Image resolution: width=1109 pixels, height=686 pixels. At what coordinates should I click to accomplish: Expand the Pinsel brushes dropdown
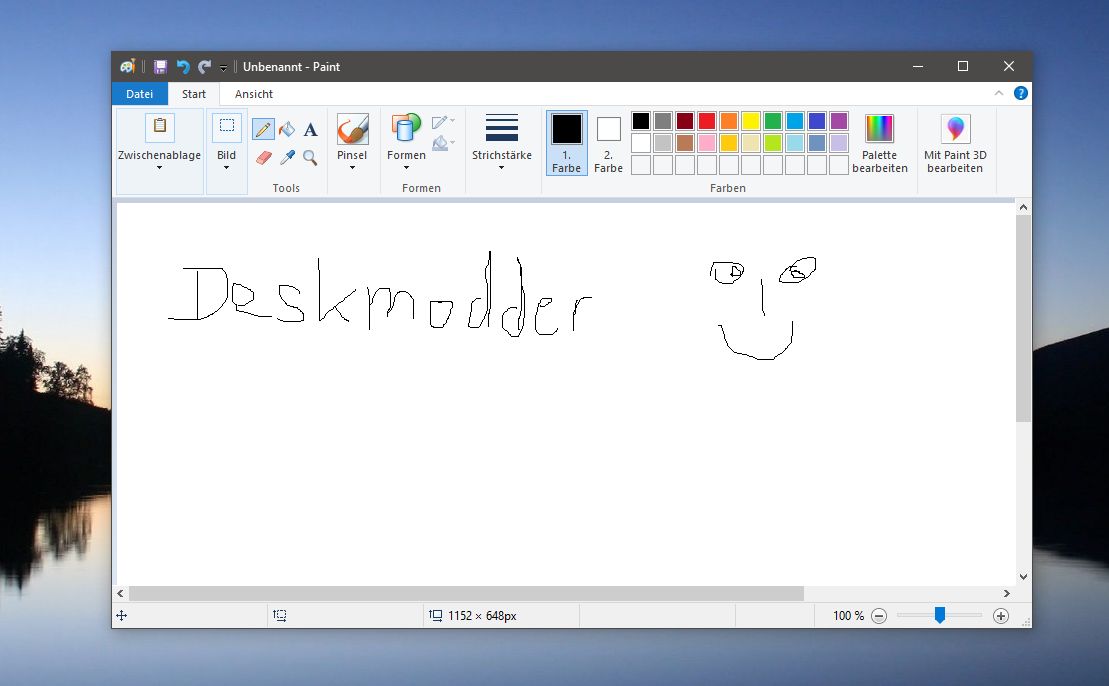click(x=352, y=161)
